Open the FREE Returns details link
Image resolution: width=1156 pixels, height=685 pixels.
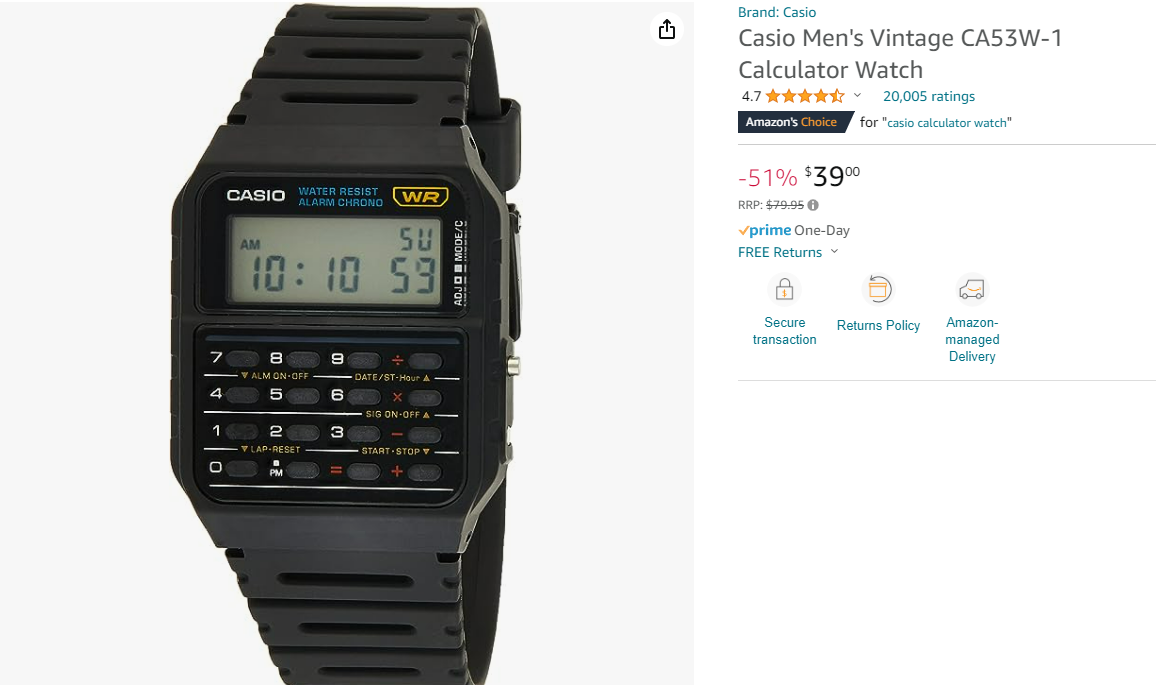pyautogui.click(x=780, y=252)
